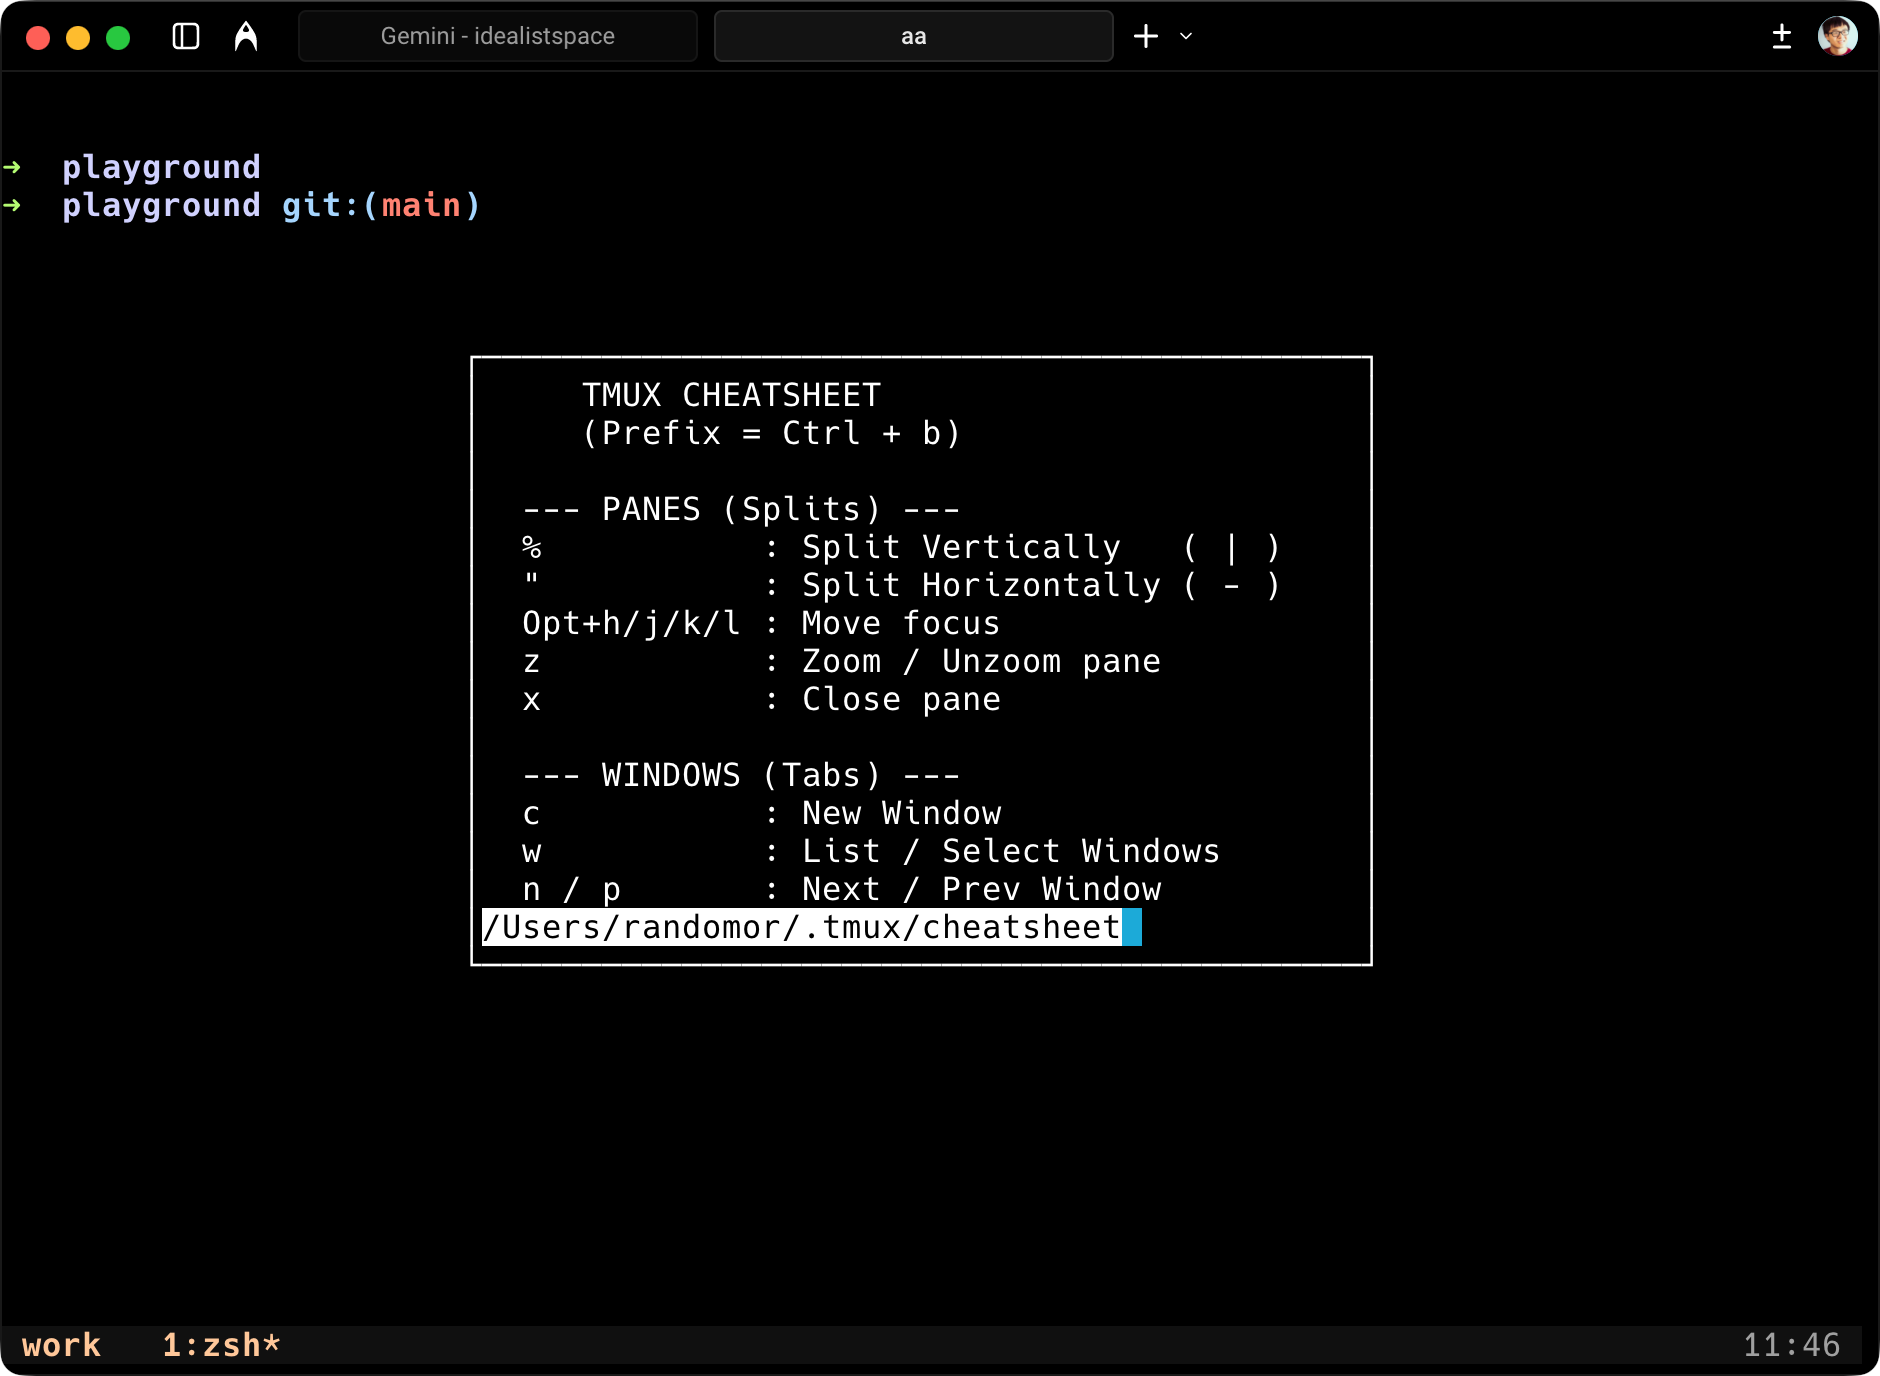Viewport: 1880px width, 1376px height.
Task: Open a new tab with the plus icon
Action: coord(1146,36)
